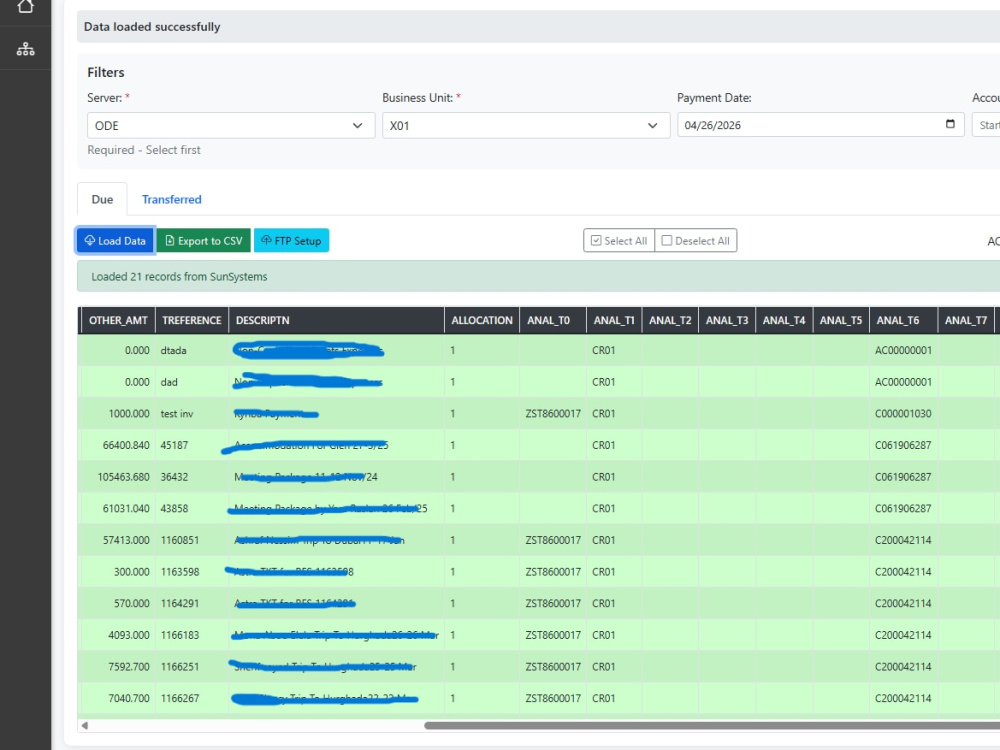This screenshot has width=1000, height=750.
Task: Click the horizontal scrollbar thumb under the table
Action: point(712,725)
